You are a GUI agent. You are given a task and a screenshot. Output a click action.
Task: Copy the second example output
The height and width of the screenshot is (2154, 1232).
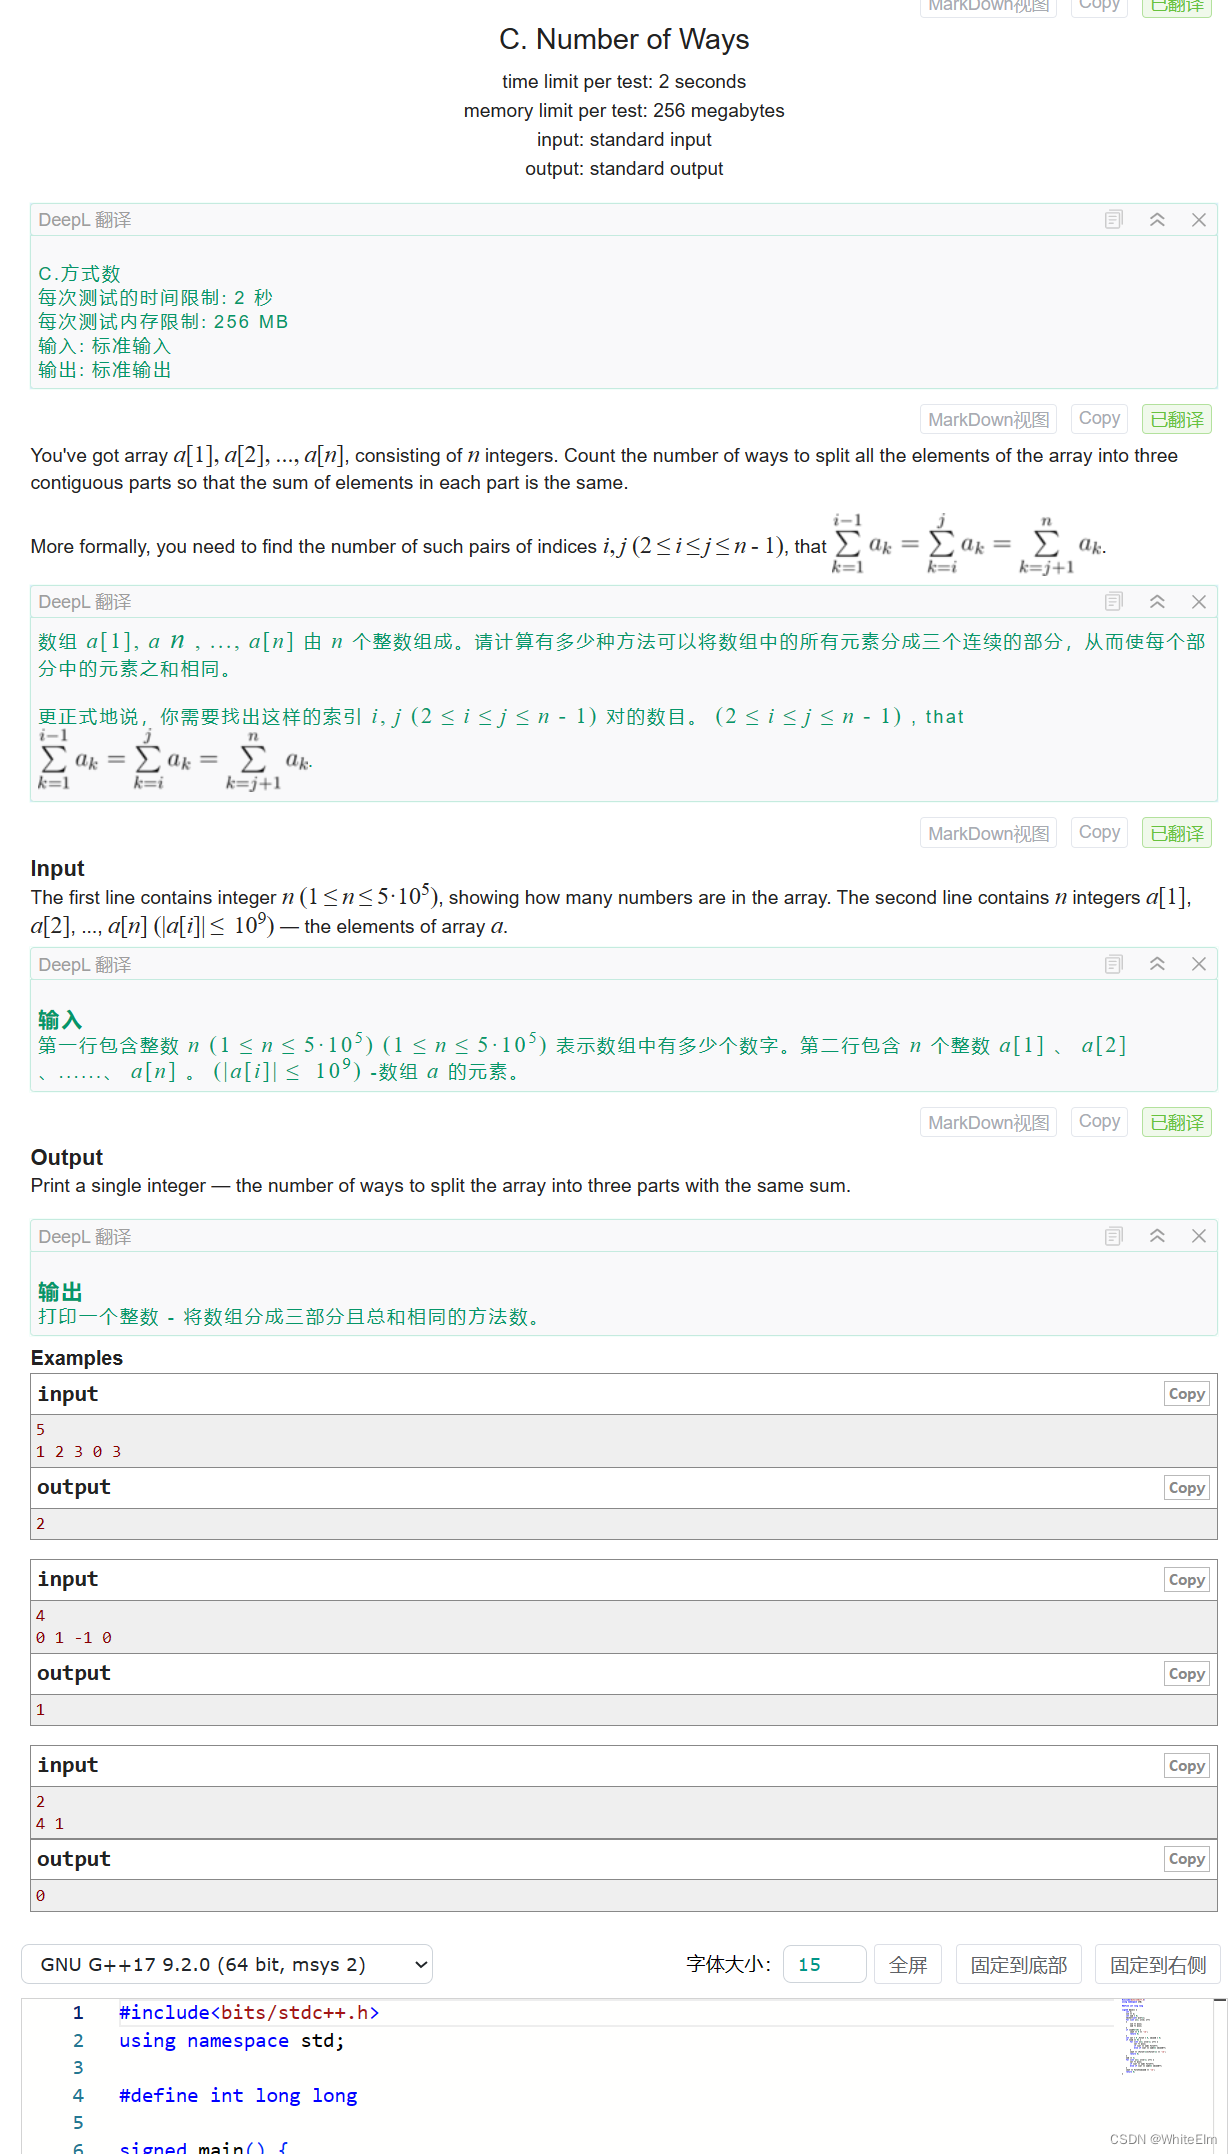[1186, 1673]
